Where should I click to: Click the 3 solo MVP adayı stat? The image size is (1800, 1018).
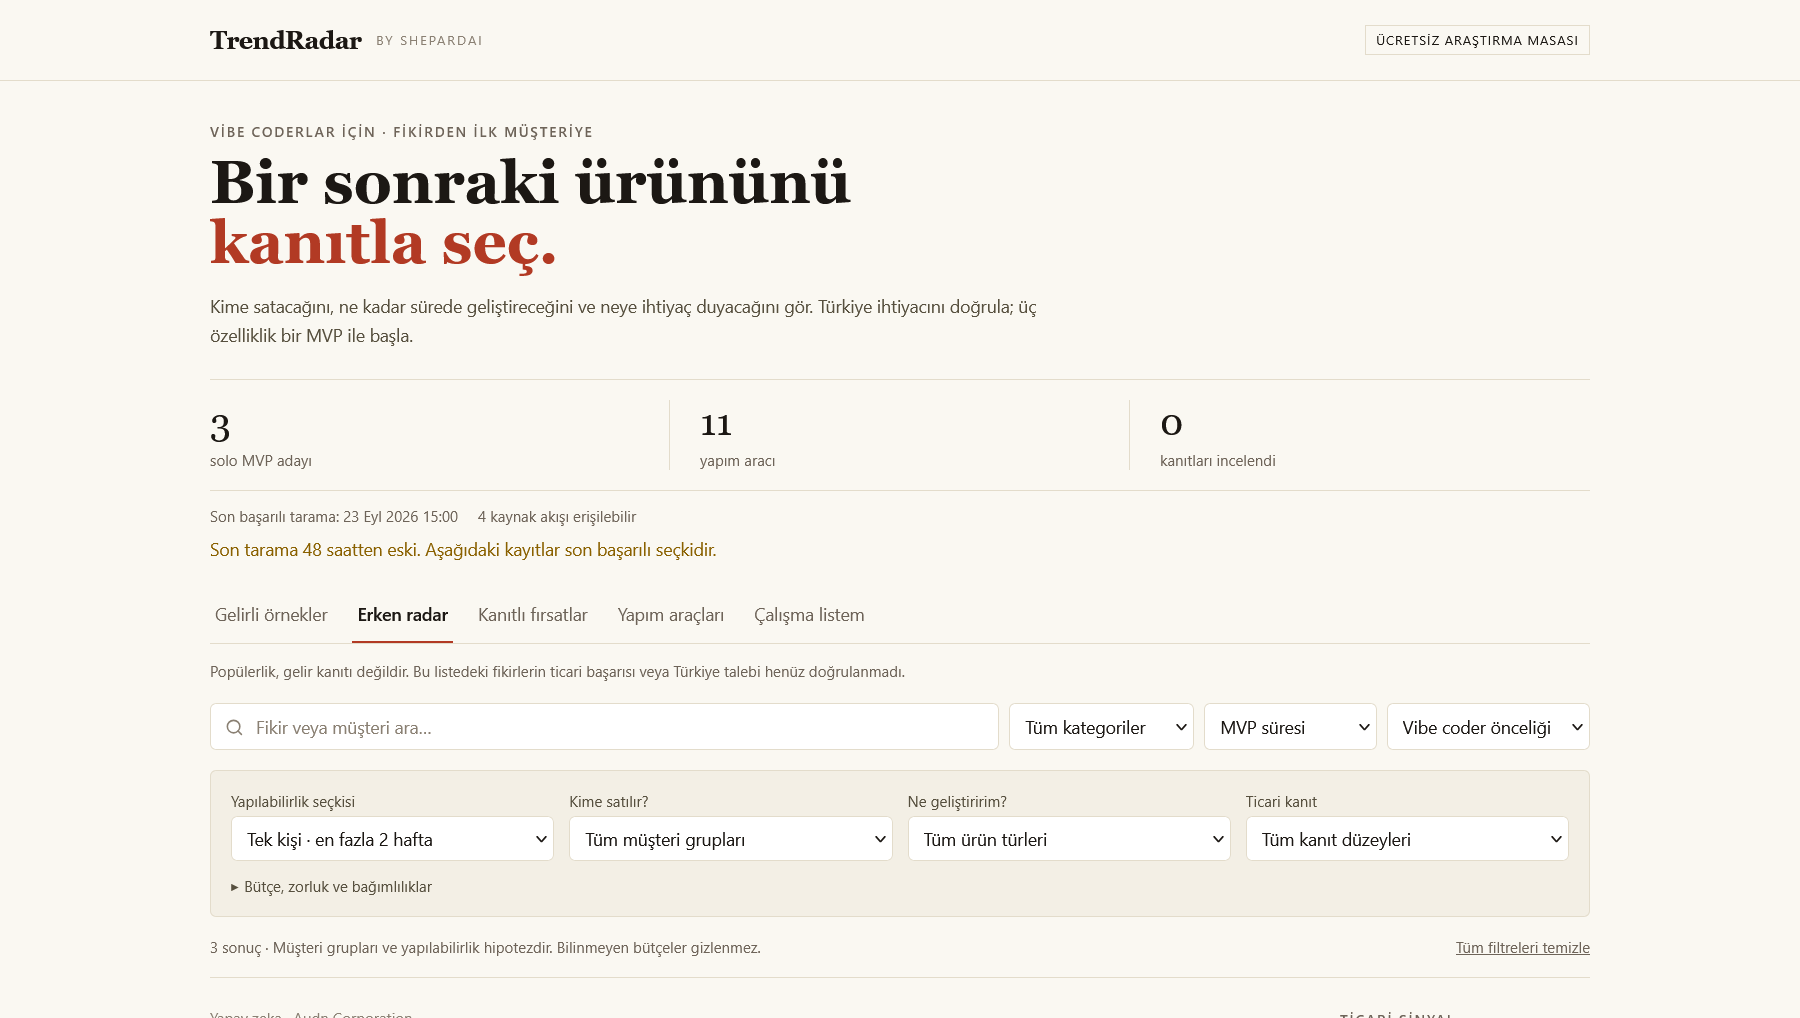(261, 440)
